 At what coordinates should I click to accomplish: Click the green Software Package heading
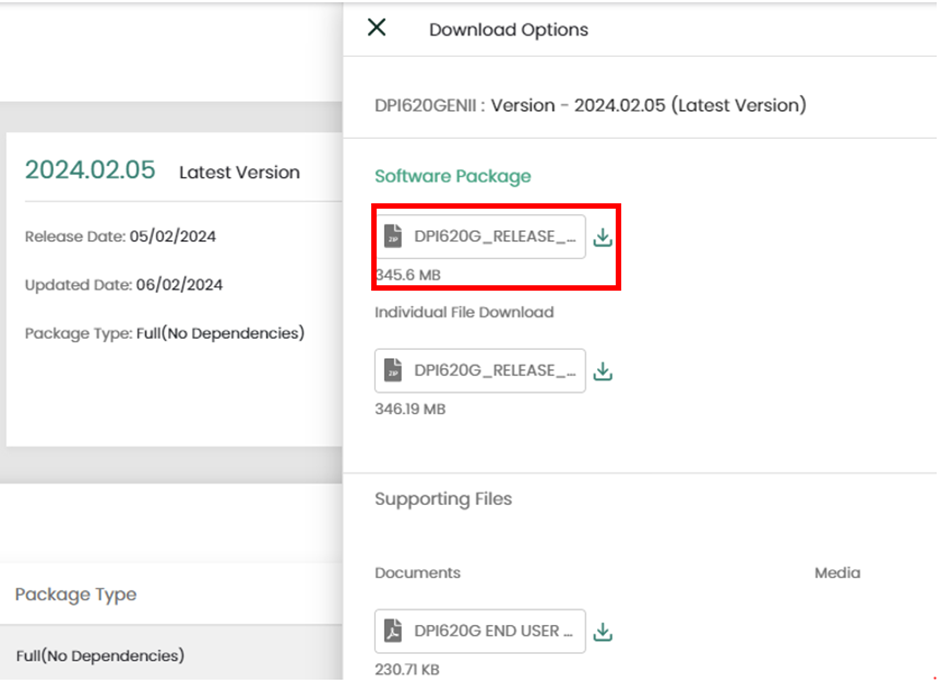coord(453,176)
